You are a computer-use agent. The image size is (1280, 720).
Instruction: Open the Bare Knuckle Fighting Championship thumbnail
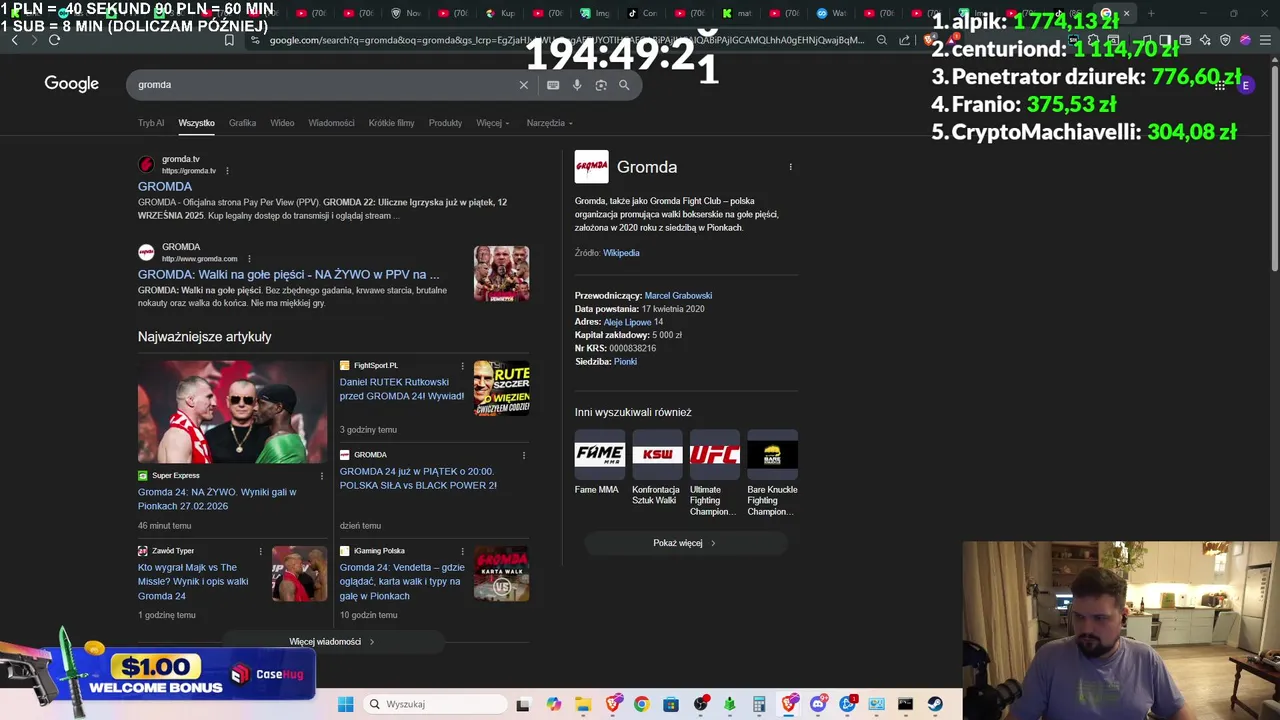[x=772, y=455]
